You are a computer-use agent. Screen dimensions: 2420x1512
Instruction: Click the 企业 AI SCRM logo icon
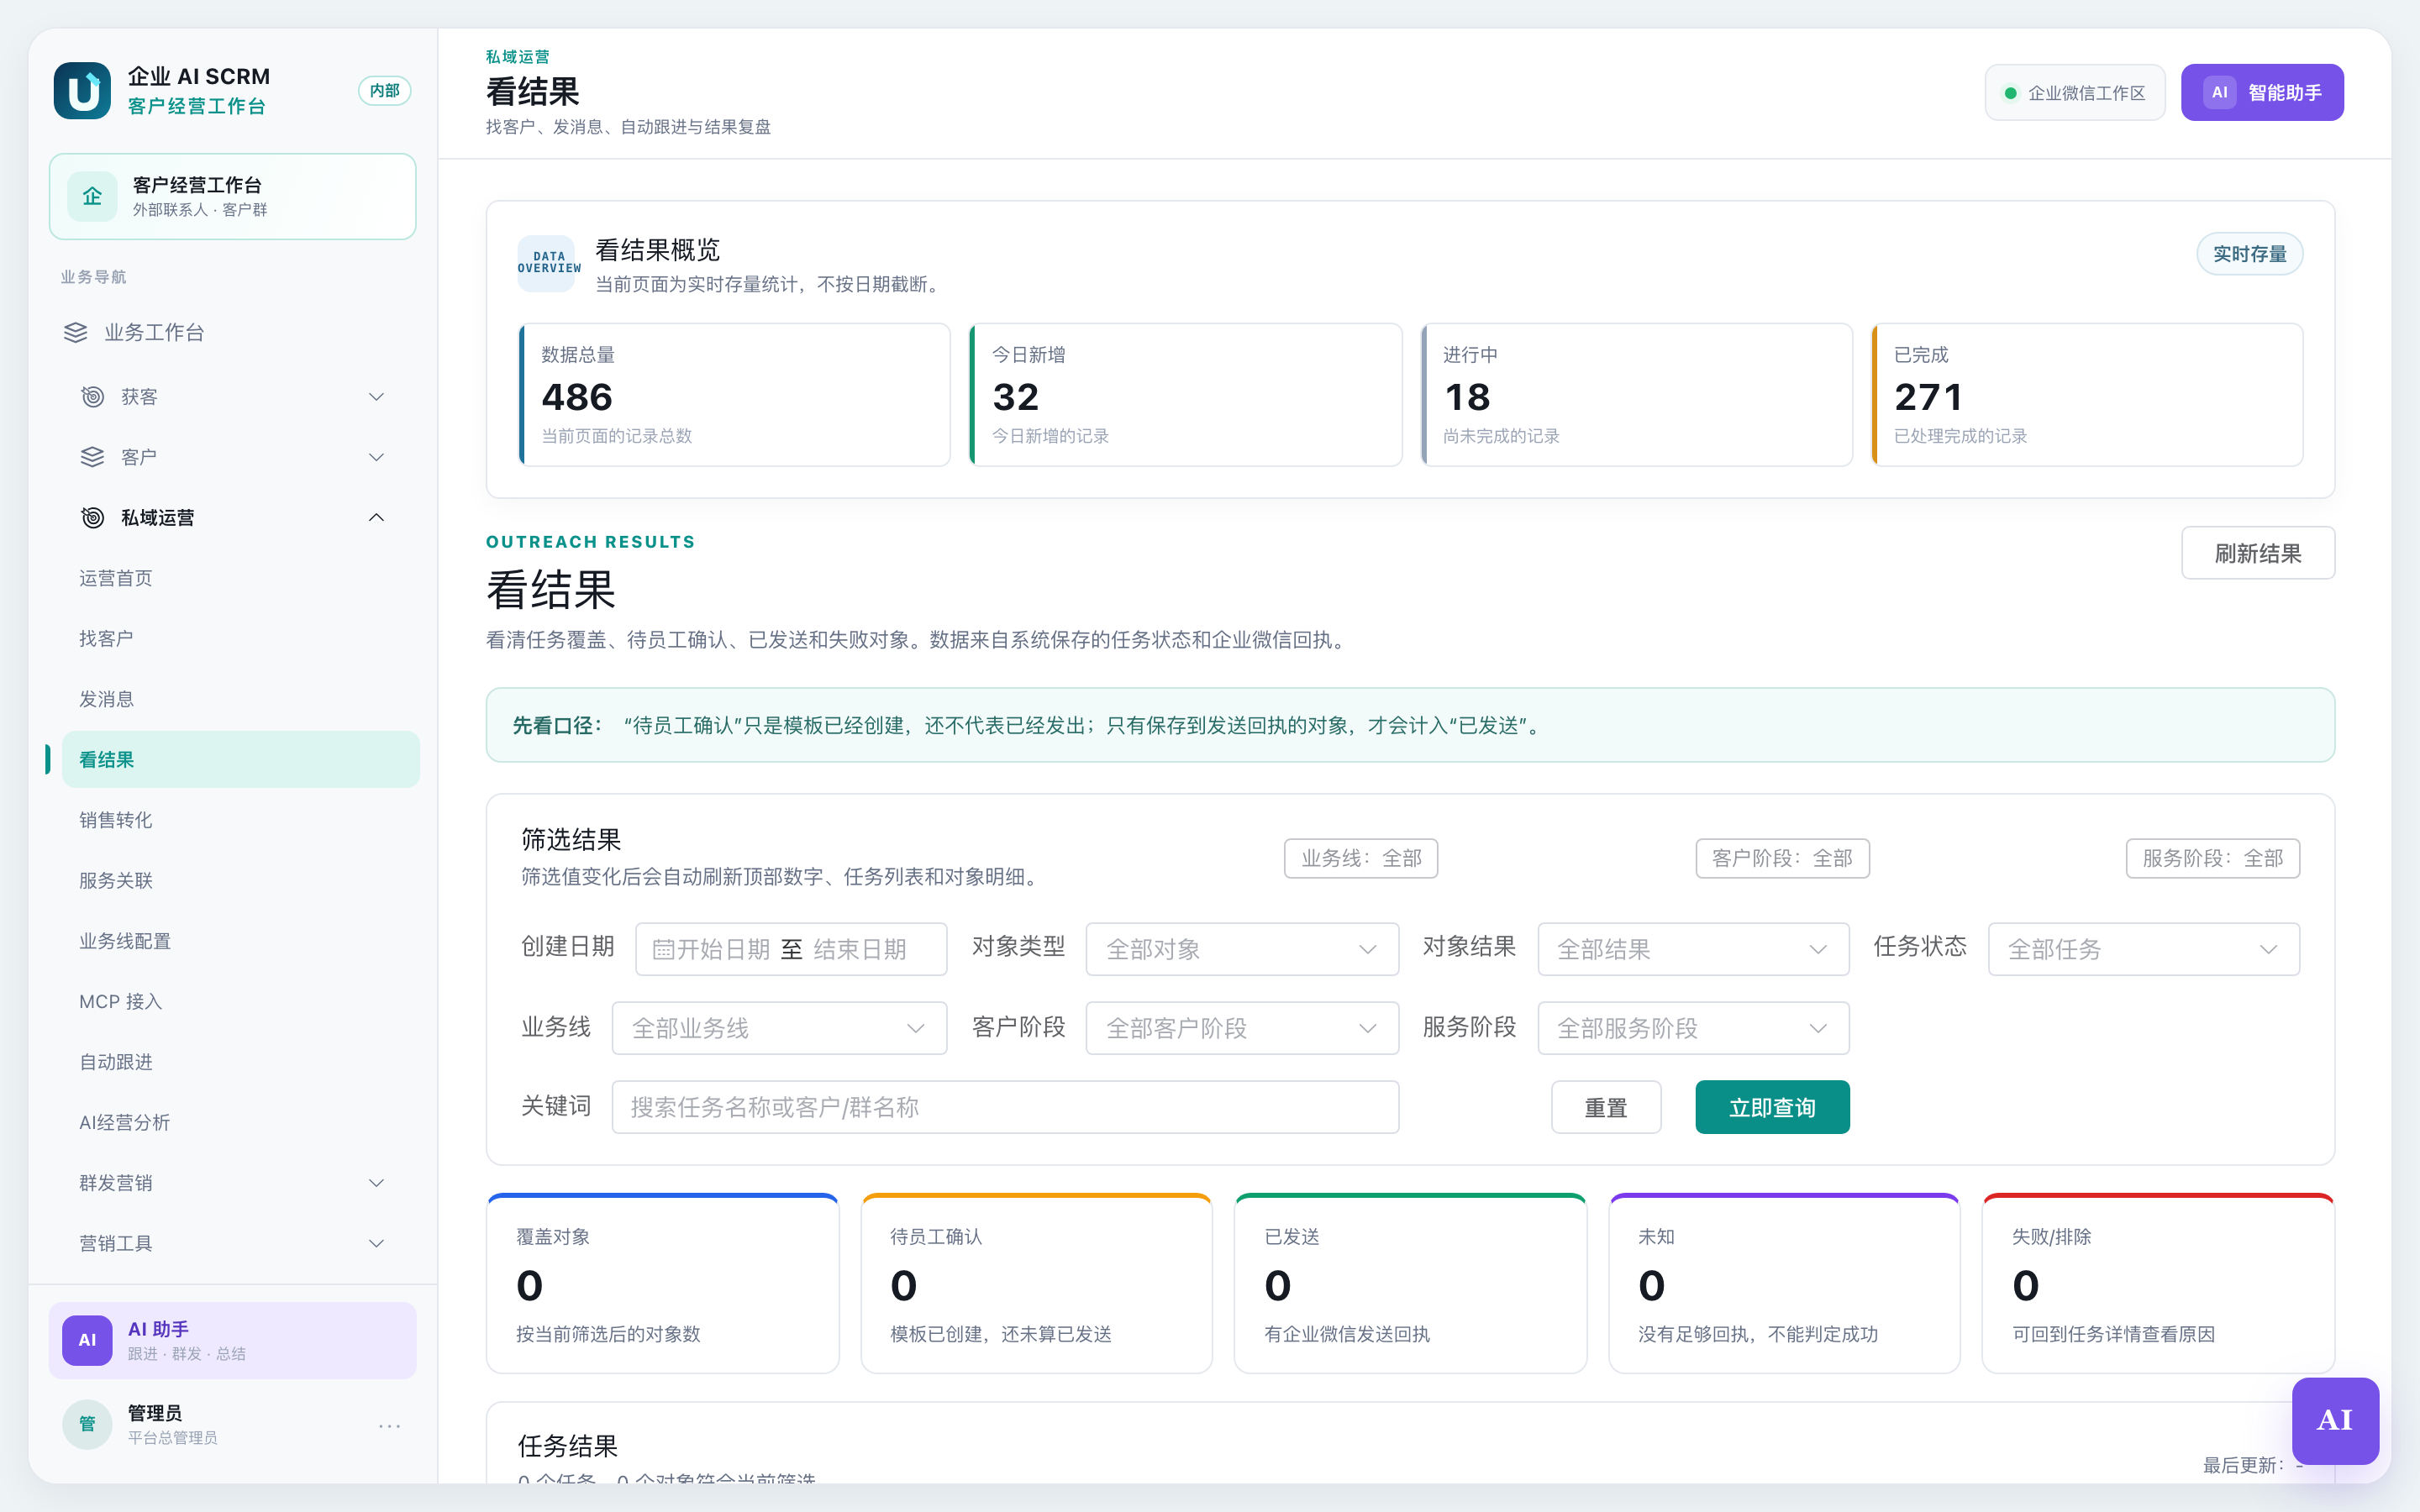[82, 91]
